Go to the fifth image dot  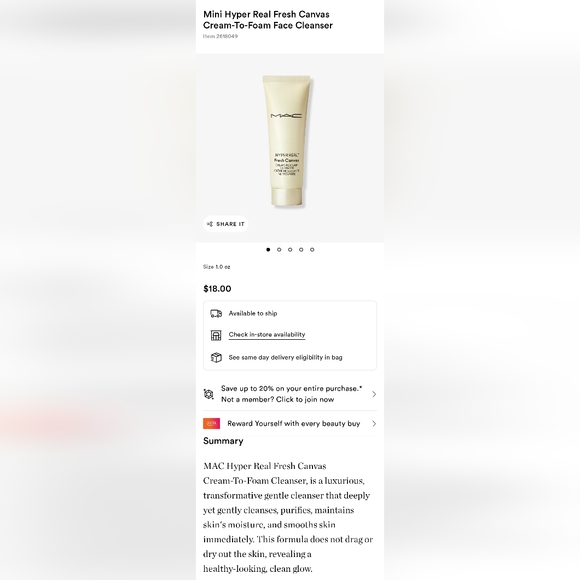tap(312, 250)
